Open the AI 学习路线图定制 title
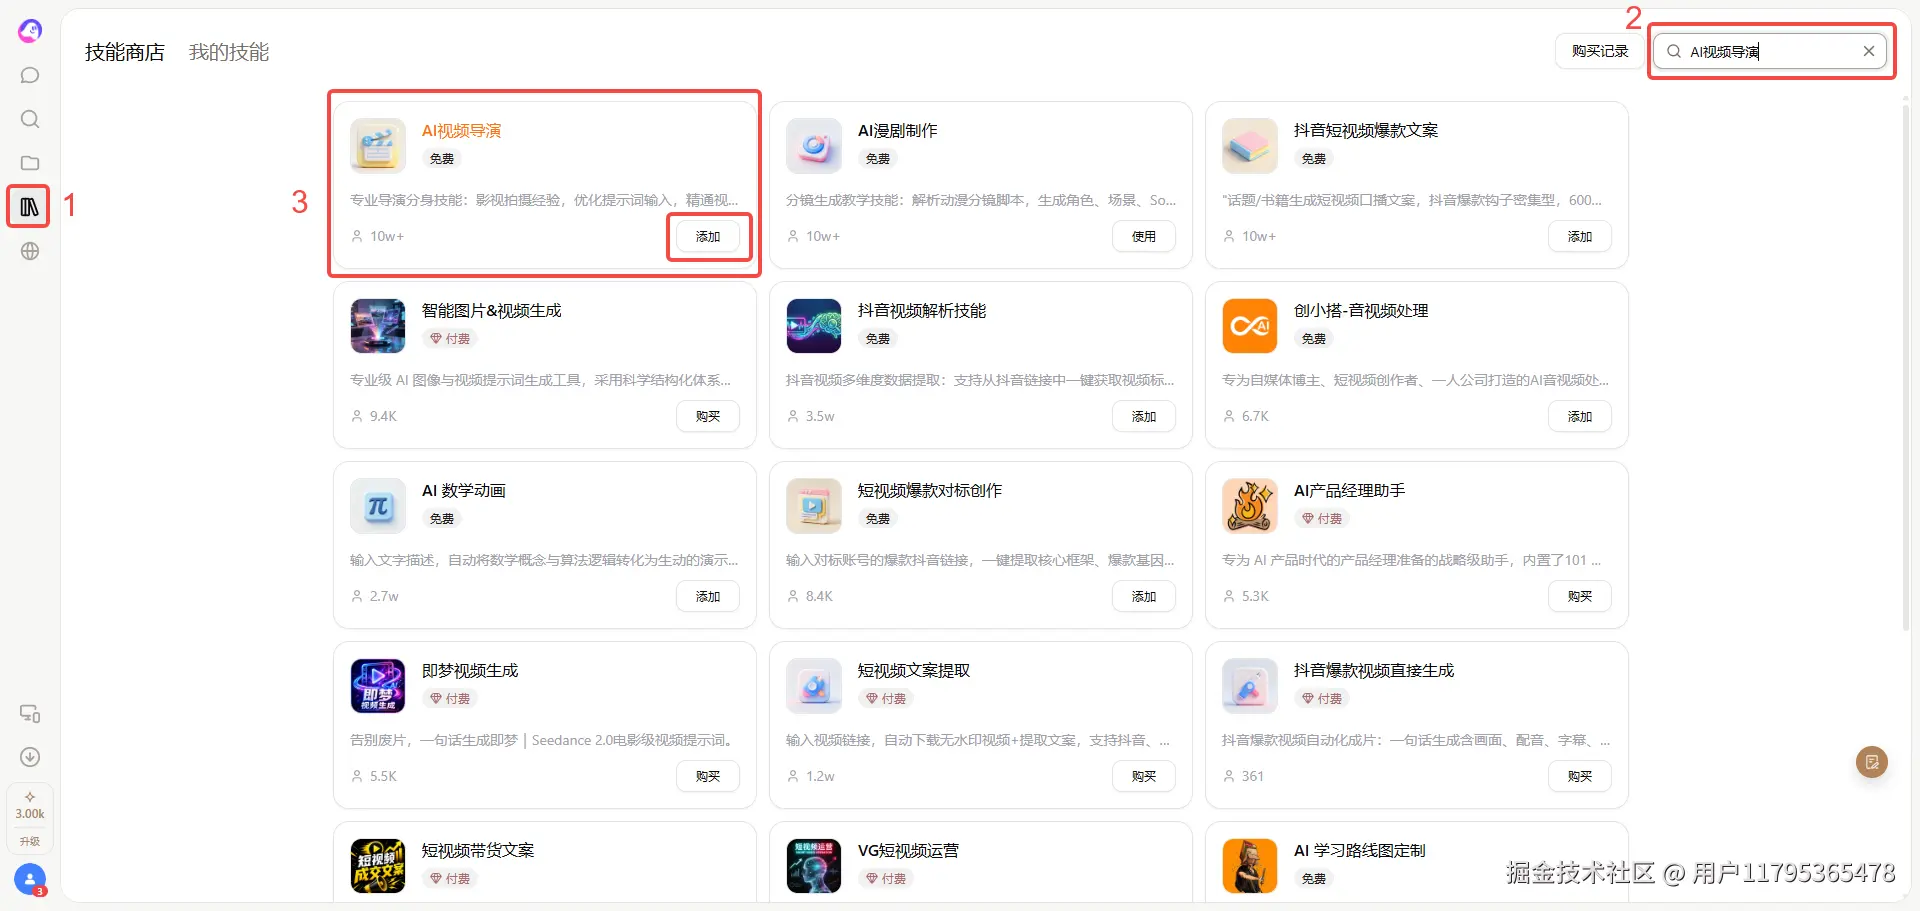The height and width of the screenshot is (911, 1920). pyautogui.click(x=1360, y=851)
